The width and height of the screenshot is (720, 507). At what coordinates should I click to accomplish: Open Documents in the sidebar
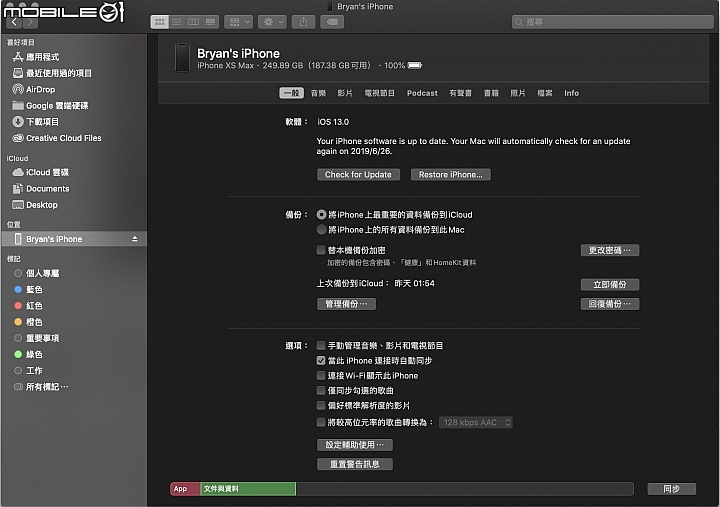point(41,189)
